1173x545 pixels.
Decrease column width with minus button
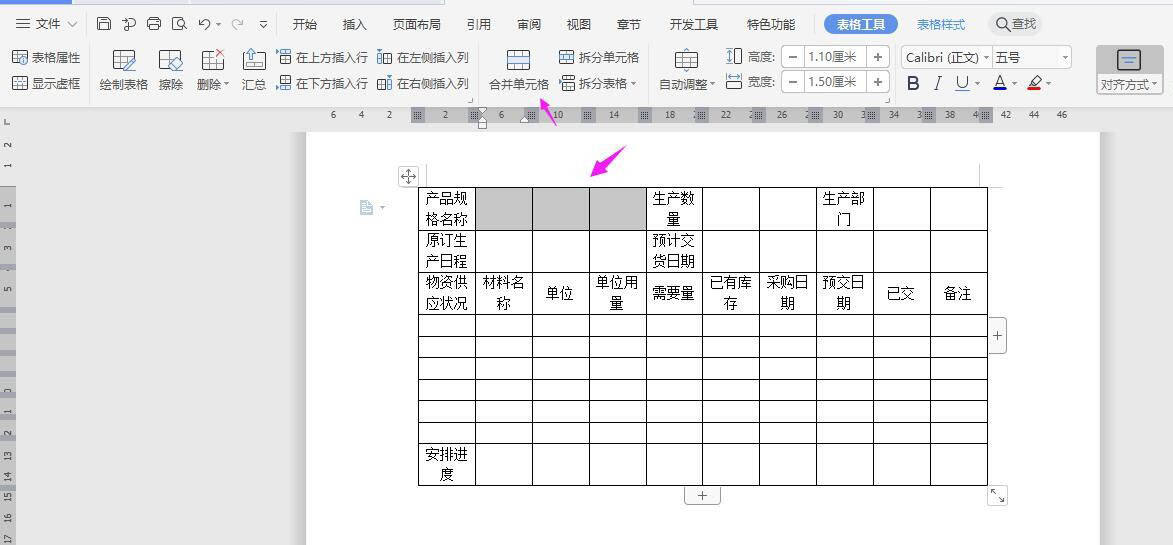tap(793, 81)
